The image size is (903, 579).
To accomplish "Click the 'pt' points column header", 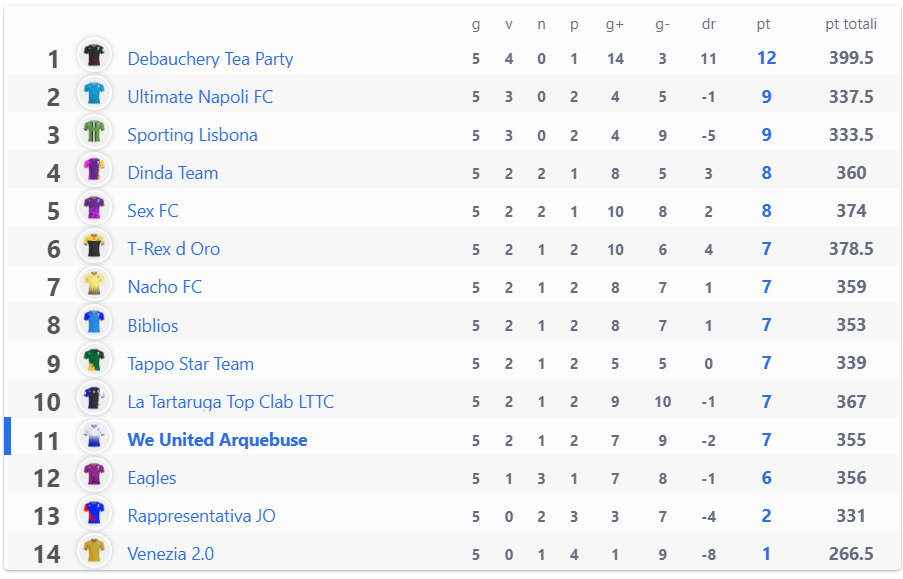I will [763, 25].
